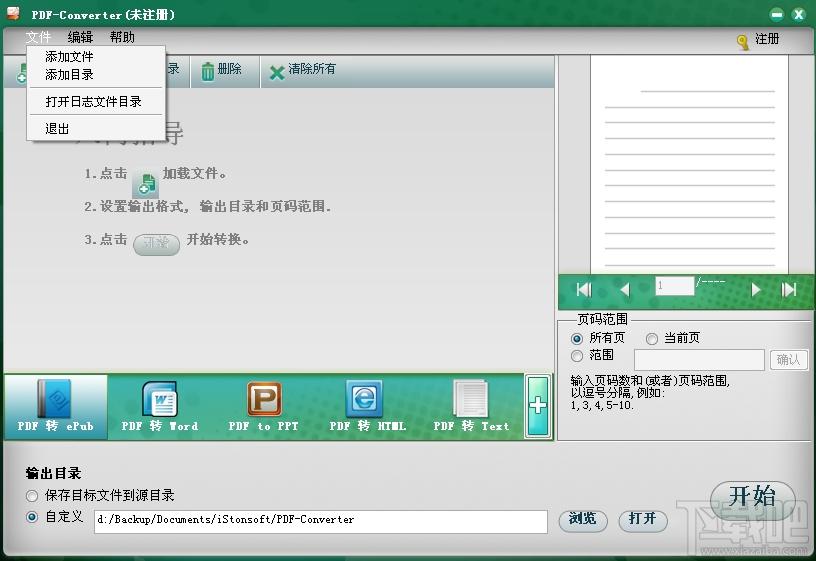Click the app icon in title bar
Screen dimensions: 816x561
click(x=13, y=14)
